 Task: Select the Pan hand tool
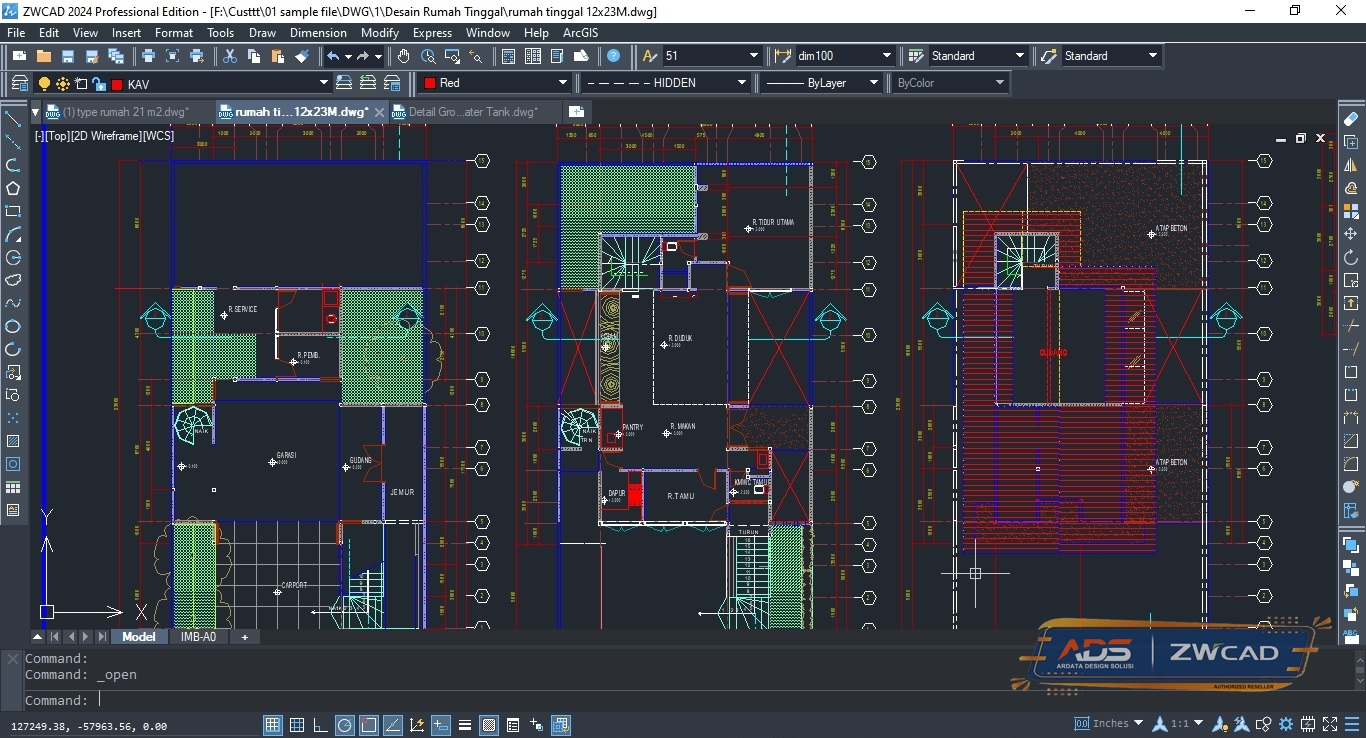(x=403, y=56)
